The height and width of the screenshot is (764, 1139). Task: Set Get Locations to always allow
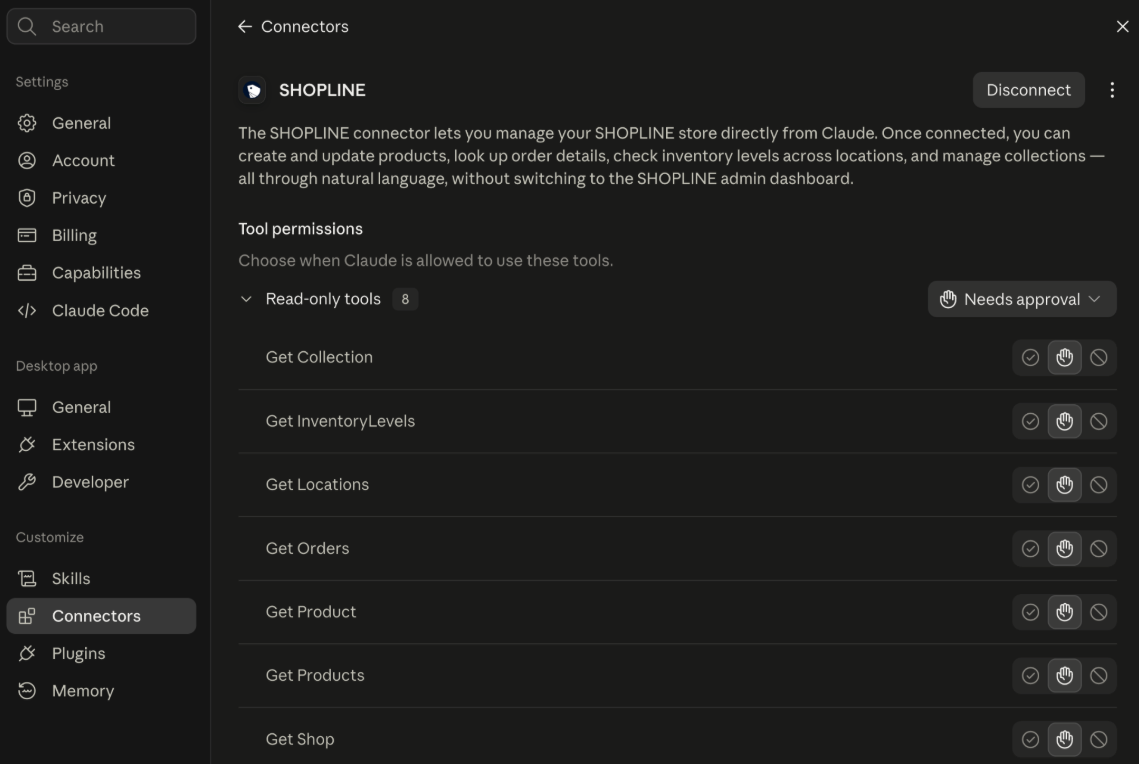point(1030,484)
